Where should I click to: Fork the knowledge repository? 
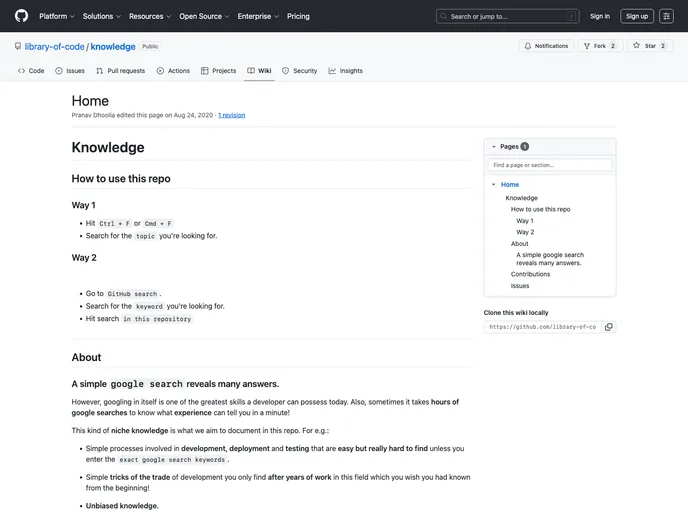[594, 46]
